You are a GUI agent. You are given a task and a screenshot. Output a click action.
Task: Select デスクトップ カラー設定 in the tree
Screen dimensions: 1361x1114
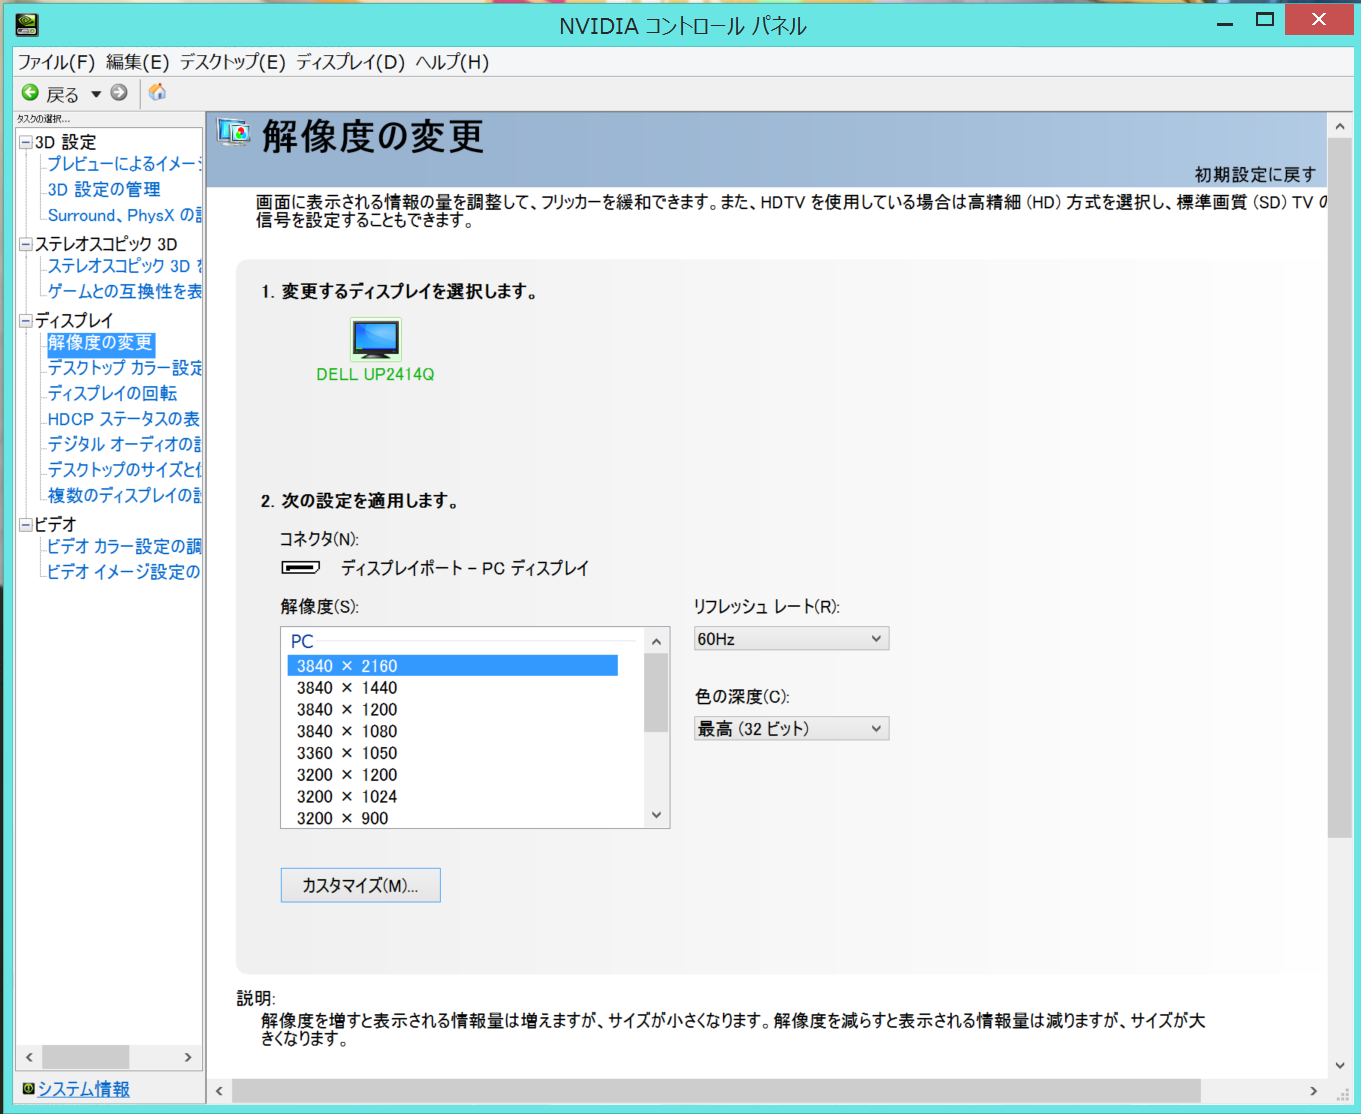125,368
